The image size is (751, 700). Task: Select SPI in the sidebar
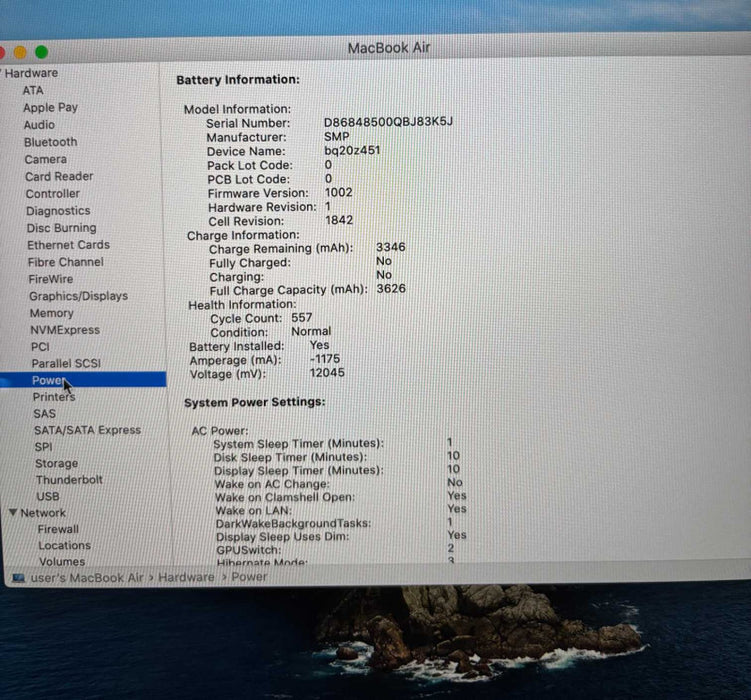coord(44,447)
